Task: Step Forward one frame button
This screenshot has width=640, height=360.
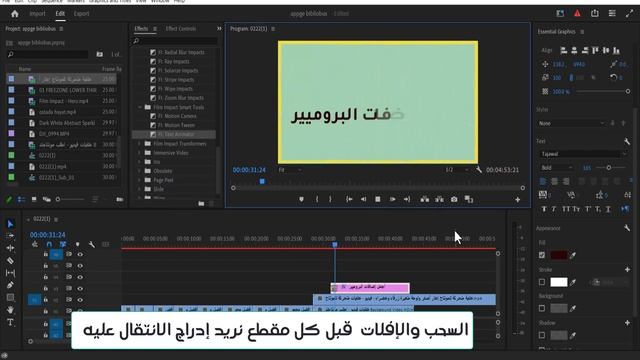Action: pyautogui.click(x=392, y=199)
